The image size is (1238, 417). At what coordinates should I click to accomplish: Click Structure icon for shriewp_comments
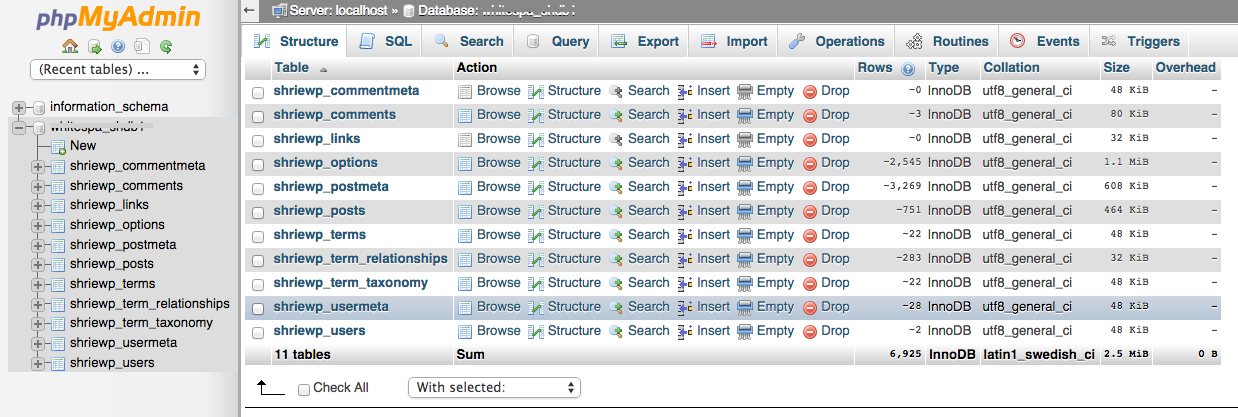pyautogui.click(x=535, y=115)
